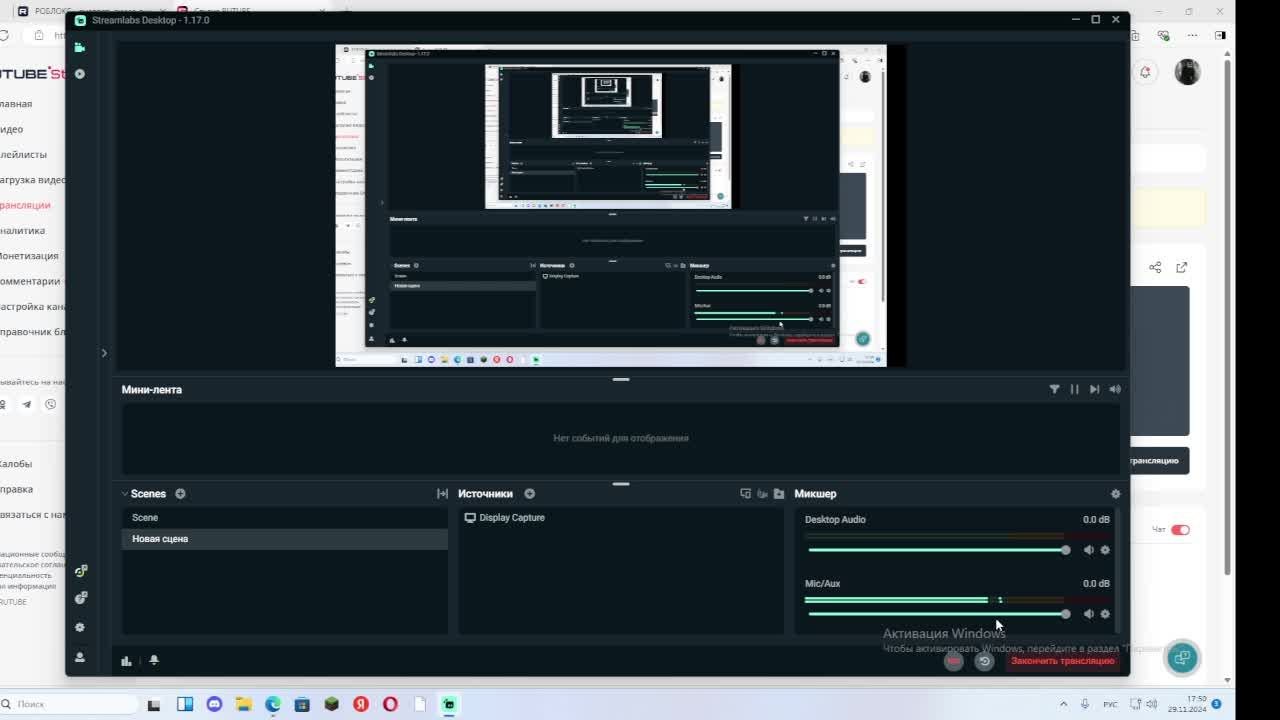
Task: Click first icon in Источники header toolbar
Action: [x=745, y=494]
